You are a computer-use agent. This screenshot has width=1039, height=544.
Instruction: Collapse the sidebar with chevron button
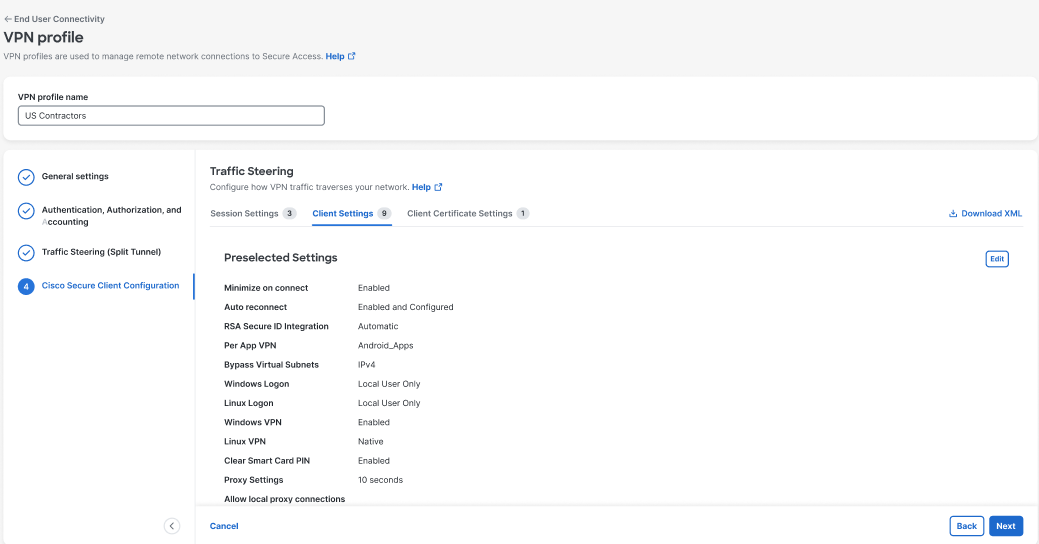[172, 526]
